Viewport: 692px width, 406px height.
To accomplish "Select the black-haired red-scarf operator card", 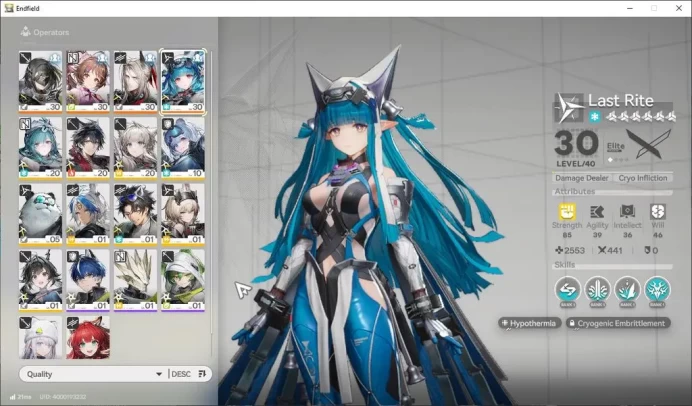I will 88,148.
